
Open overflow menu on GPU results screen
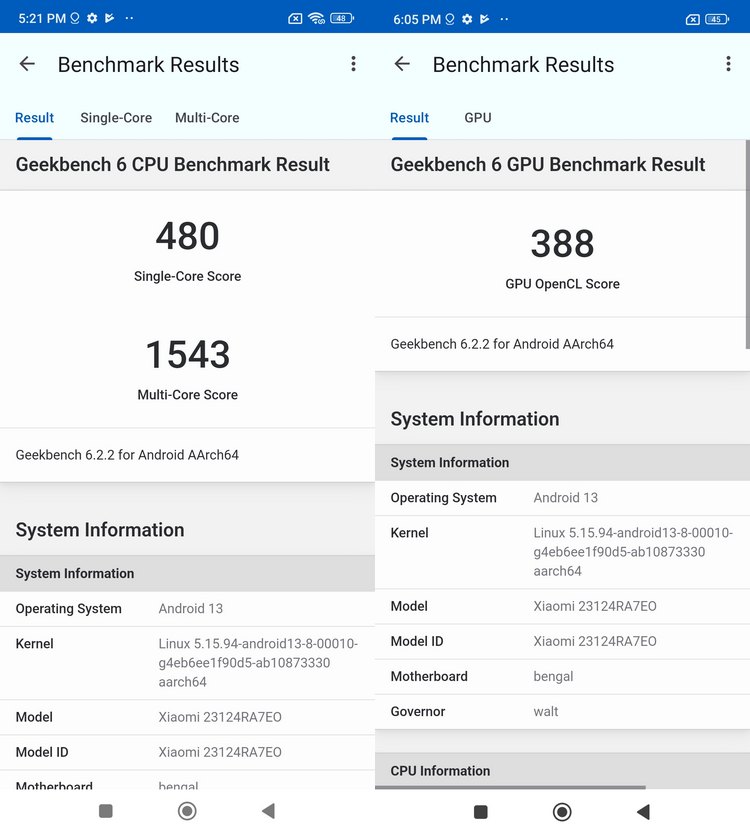[728, 64]
